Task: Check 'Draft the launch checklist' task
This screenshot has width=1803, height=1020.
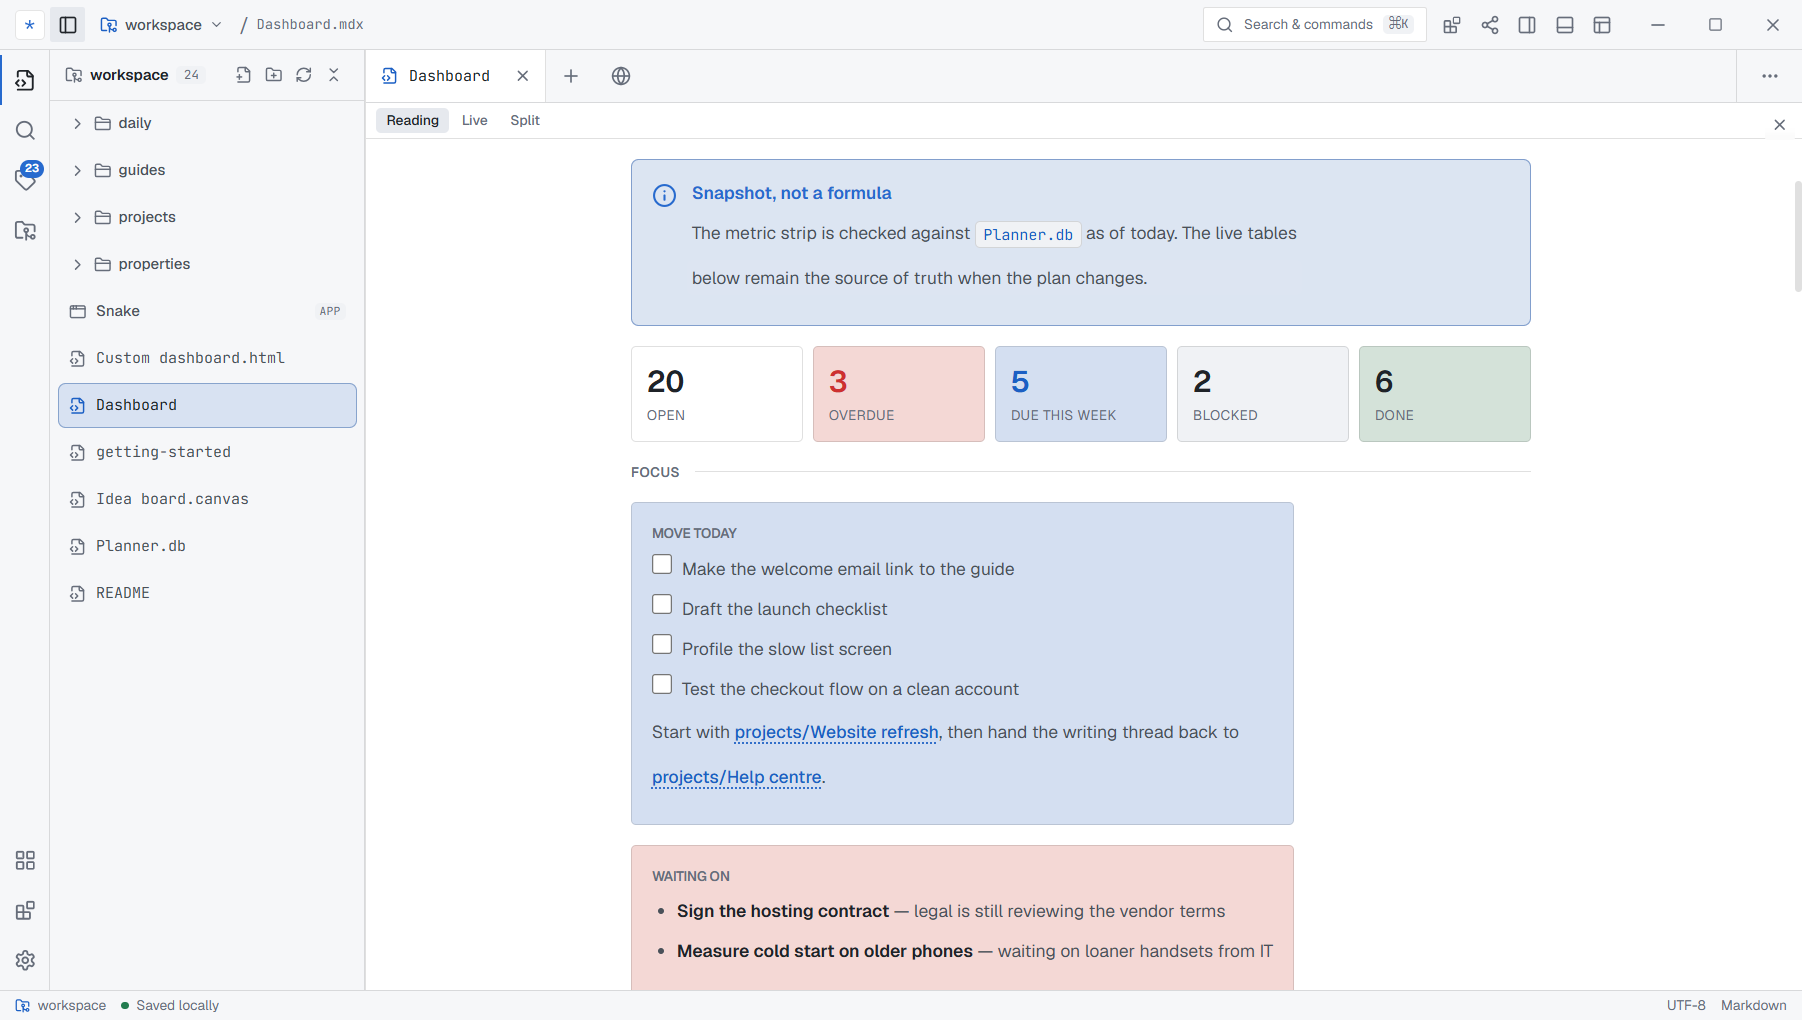Action: 662,605
